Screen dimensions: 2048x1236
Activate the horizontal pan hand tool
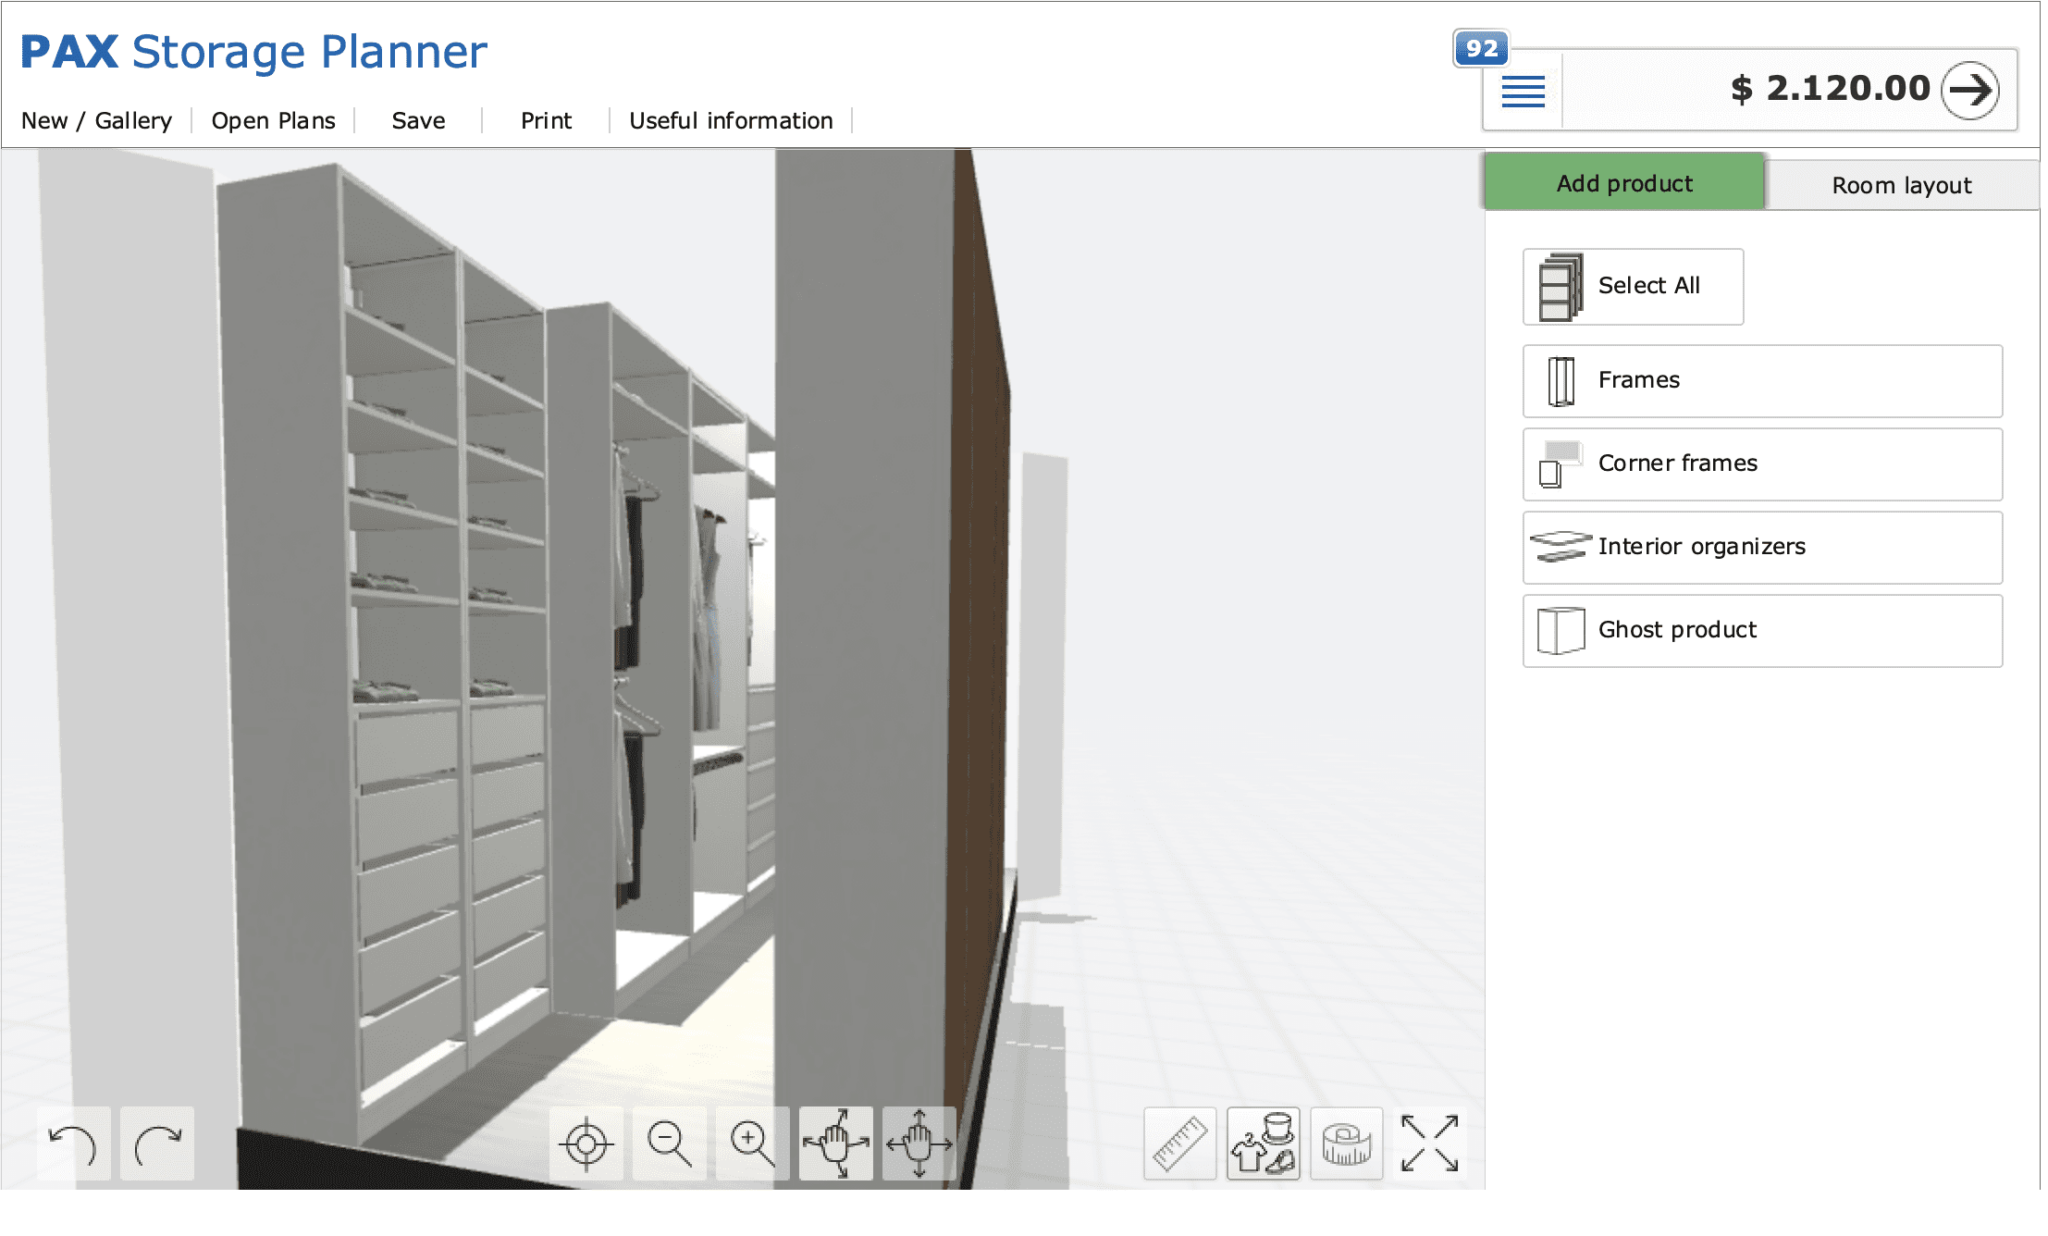click(x=918, y=1143)
